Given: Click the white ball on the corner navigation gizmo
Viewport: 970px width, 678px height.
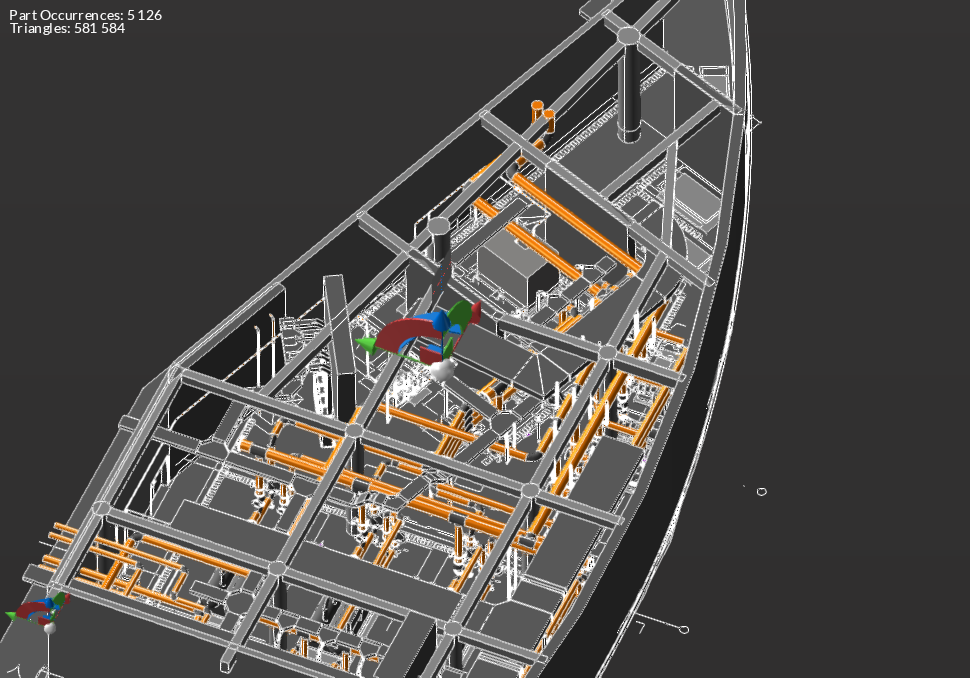Looking at the screenshot, I should [x=50, y=628].
